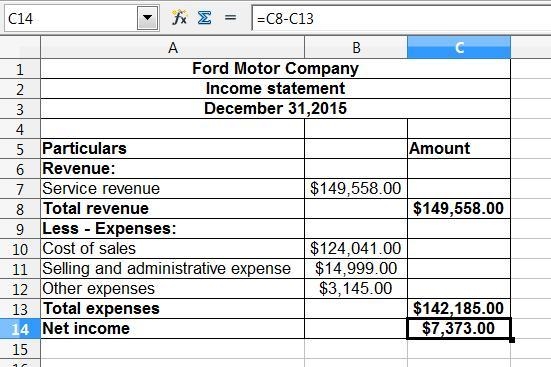Screen dimensions: 551x367
Task: Click the Ford Motor Company title cell
Action: [276, 69]
